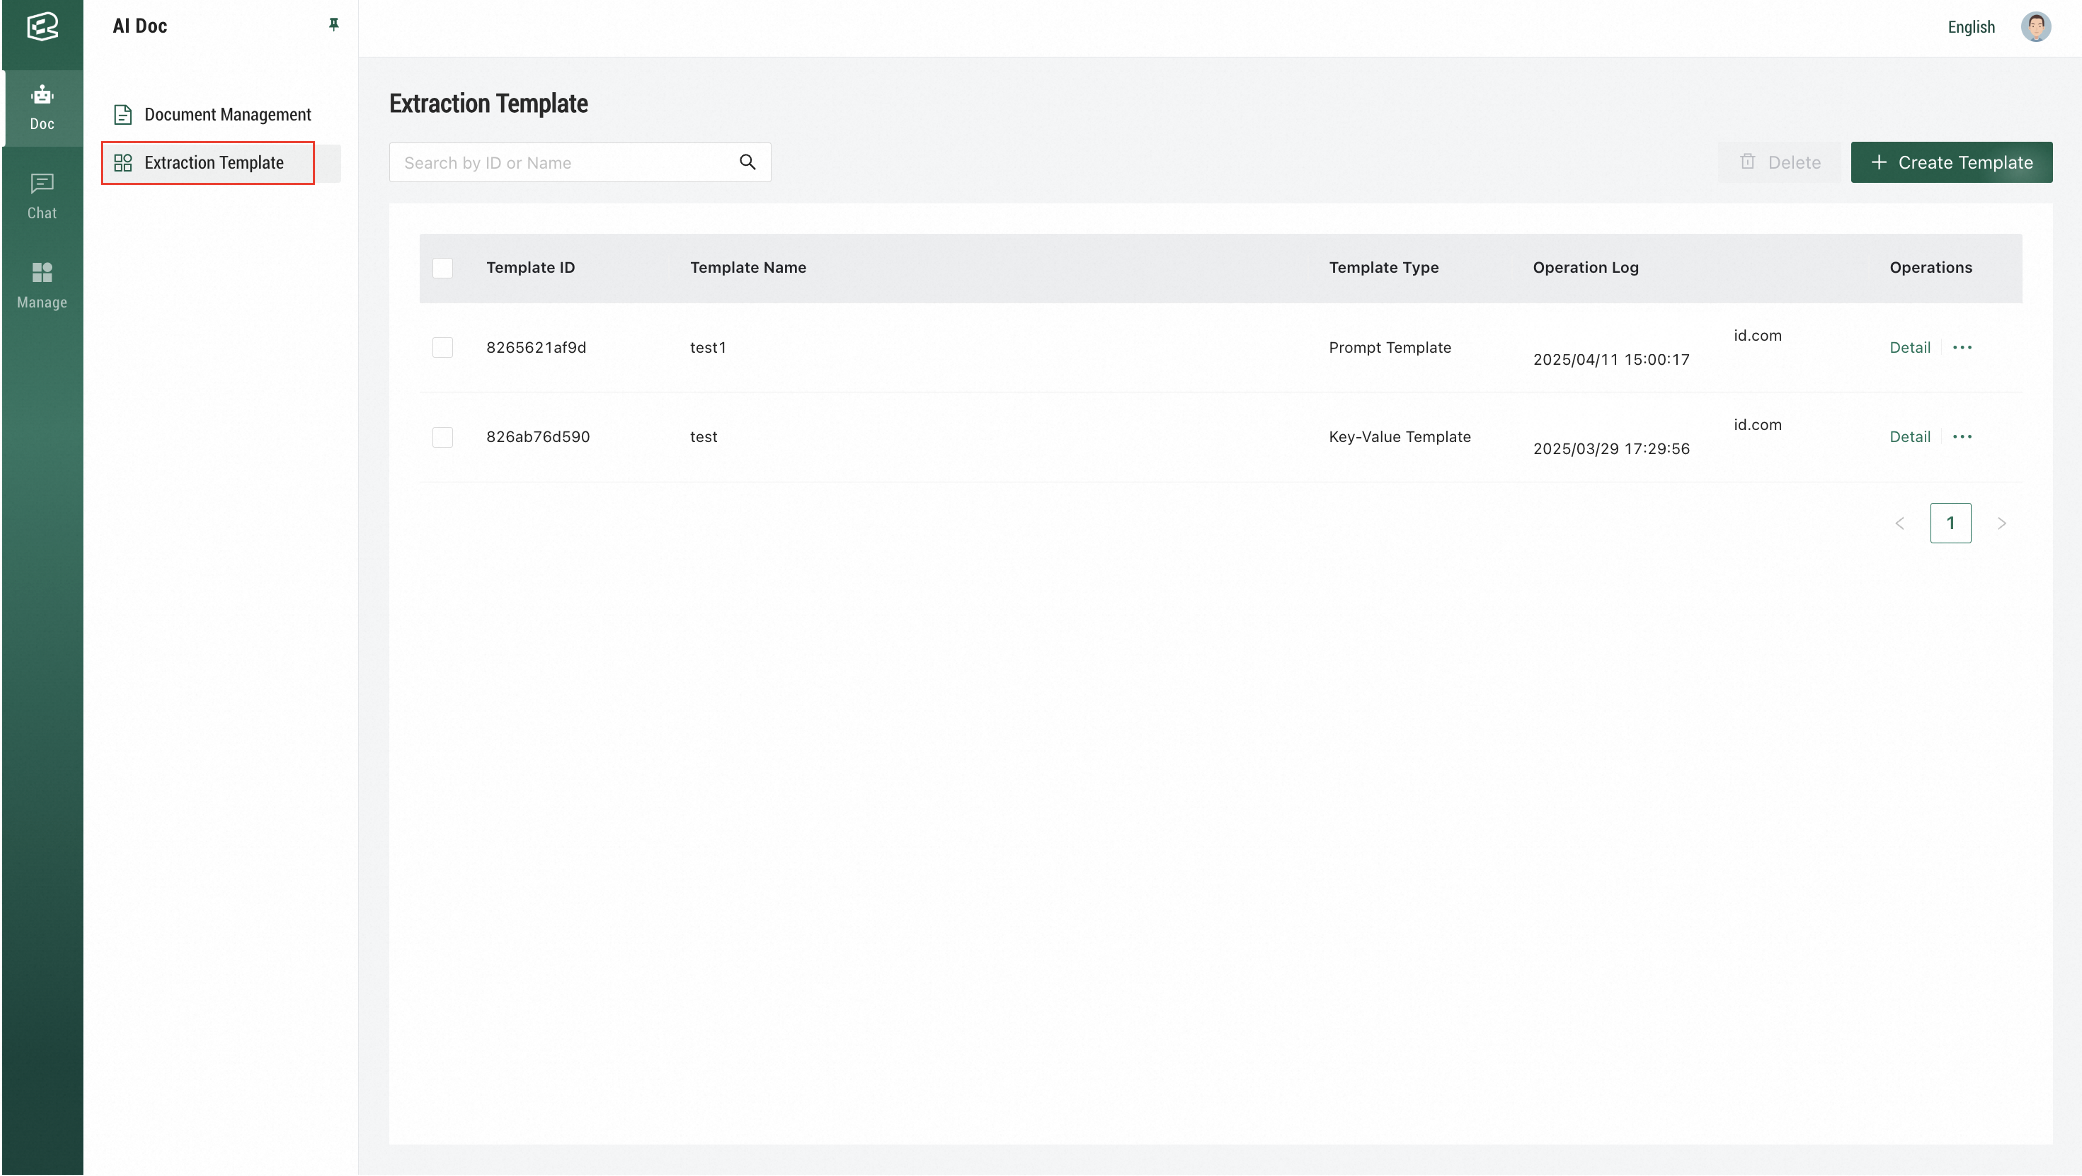Select the checkbox for template 826ab76d590
2082x1176 pixels.
click(x=442, y=437)
